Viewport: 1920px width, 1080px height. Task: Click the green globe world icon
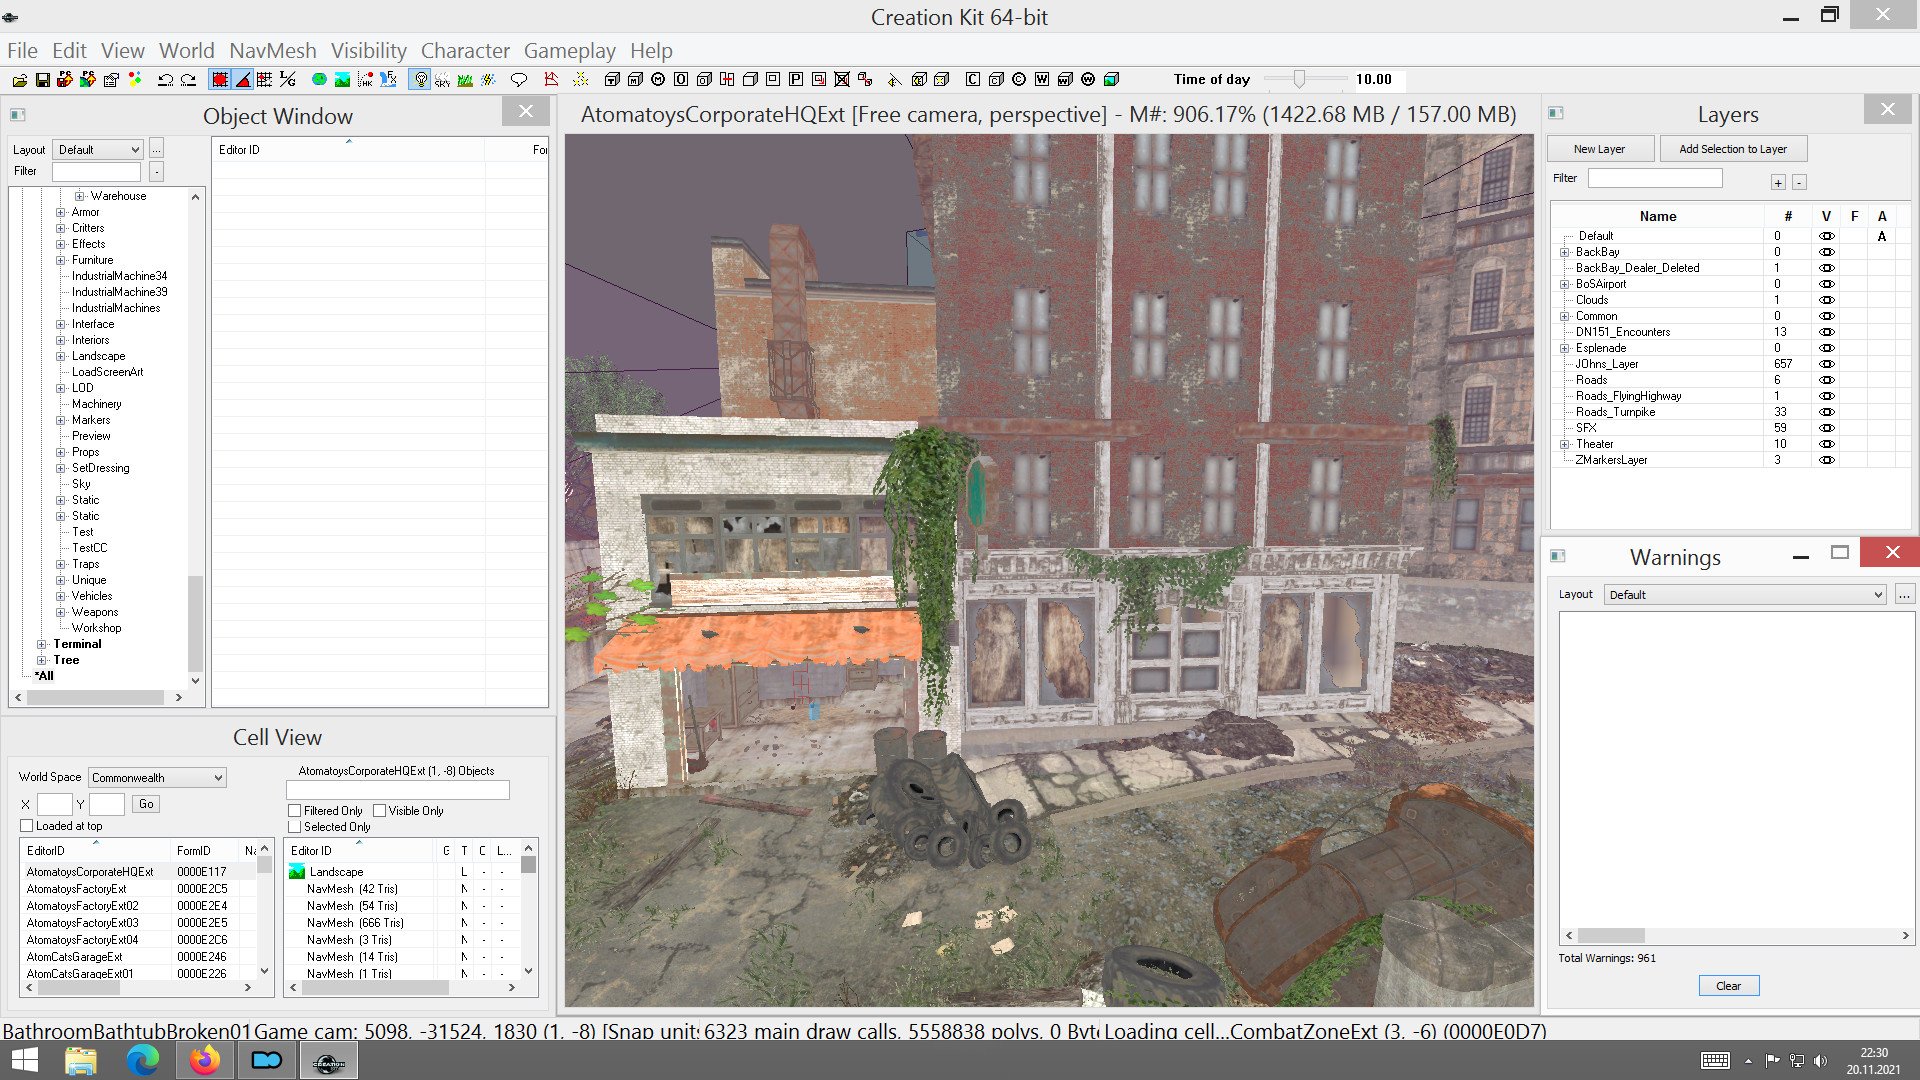(x=319, y=79)
